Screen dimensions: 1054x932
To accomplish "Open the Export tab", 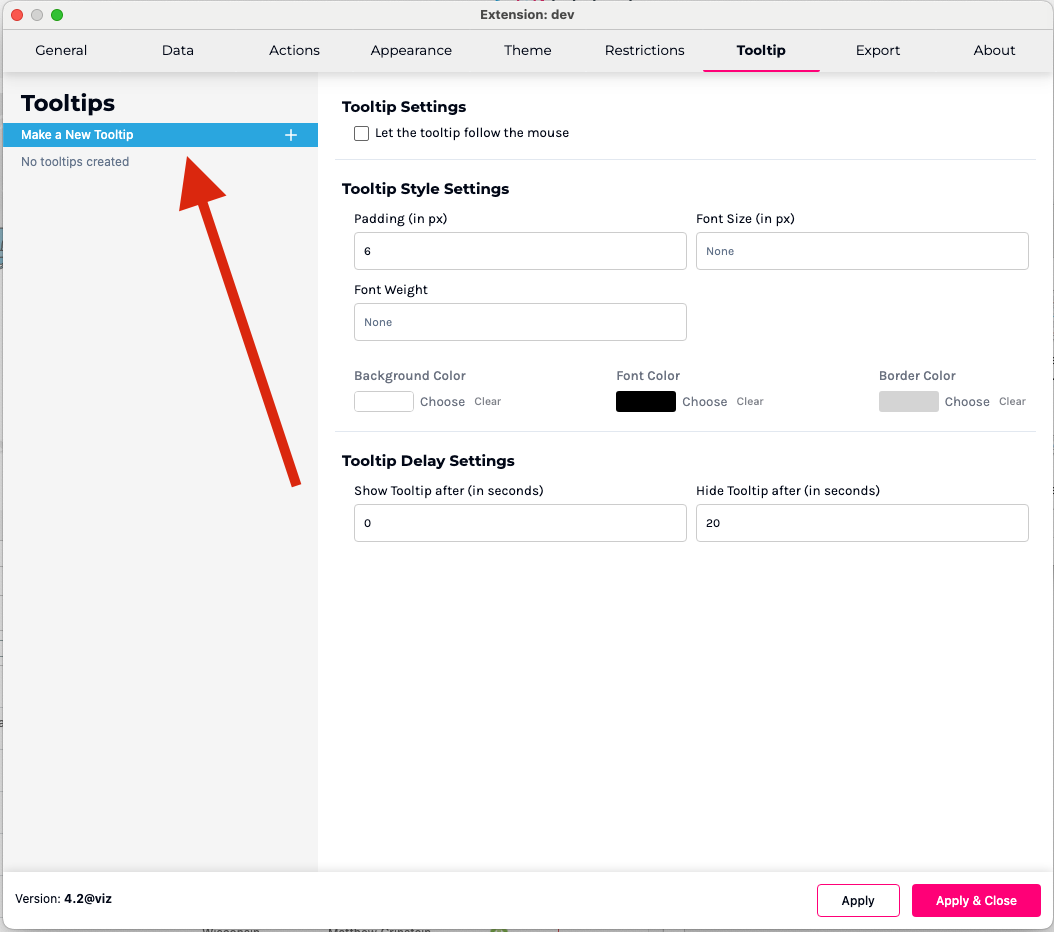I will pos(878,50).
